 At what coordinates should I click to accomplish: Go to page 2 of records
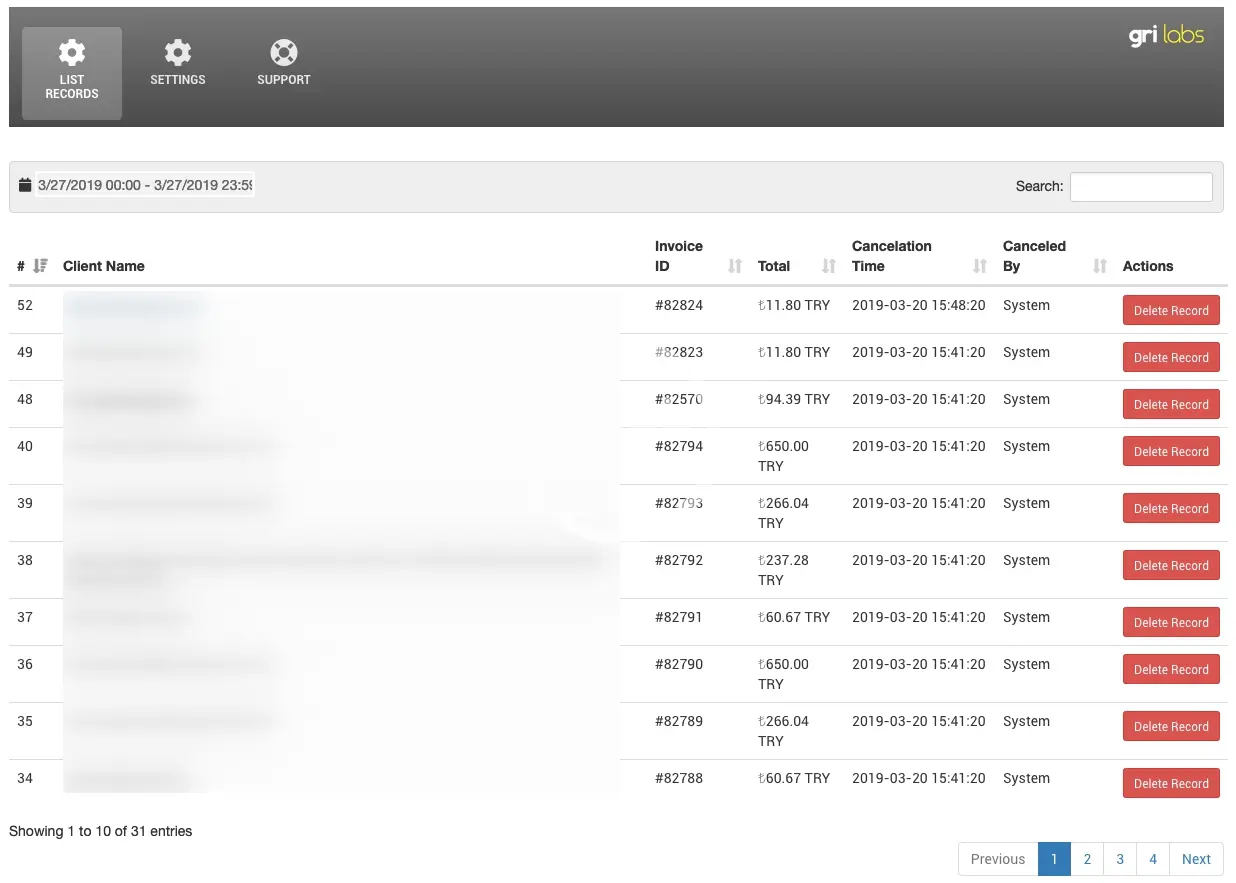pos(1087,859)
